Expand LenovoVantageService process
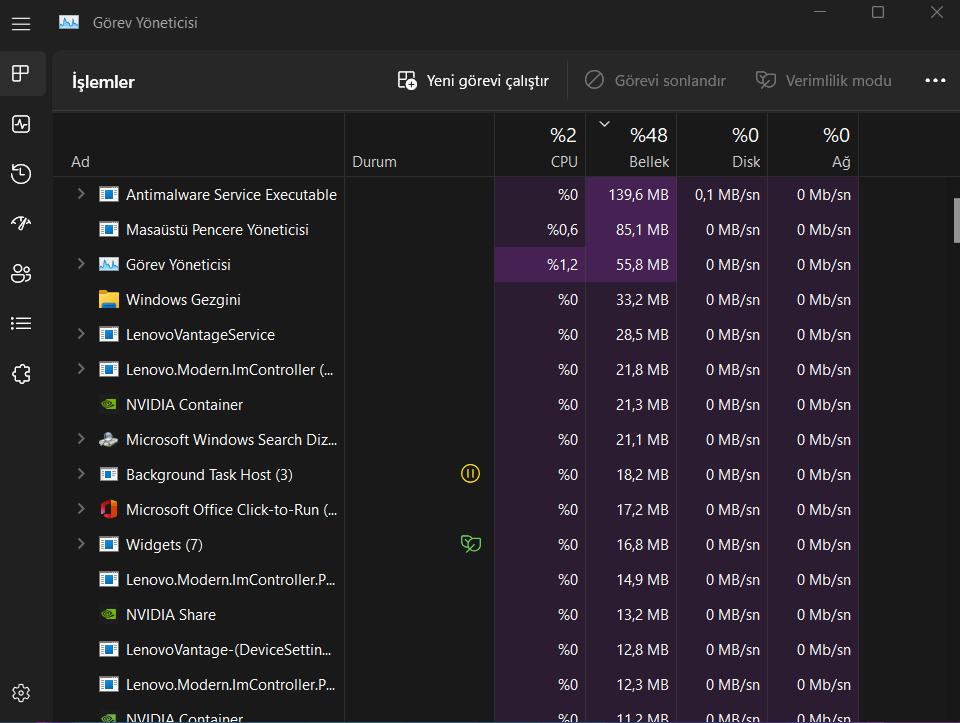 click(x=81, y=334)
